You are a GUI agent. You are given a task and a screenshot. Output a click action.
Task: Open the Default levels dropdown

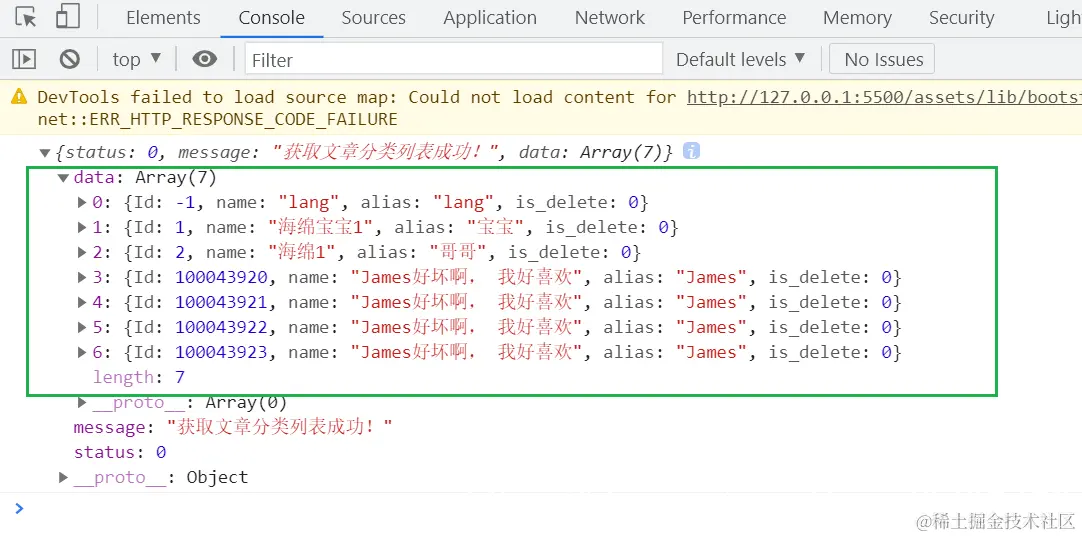(x=740, y=59)
